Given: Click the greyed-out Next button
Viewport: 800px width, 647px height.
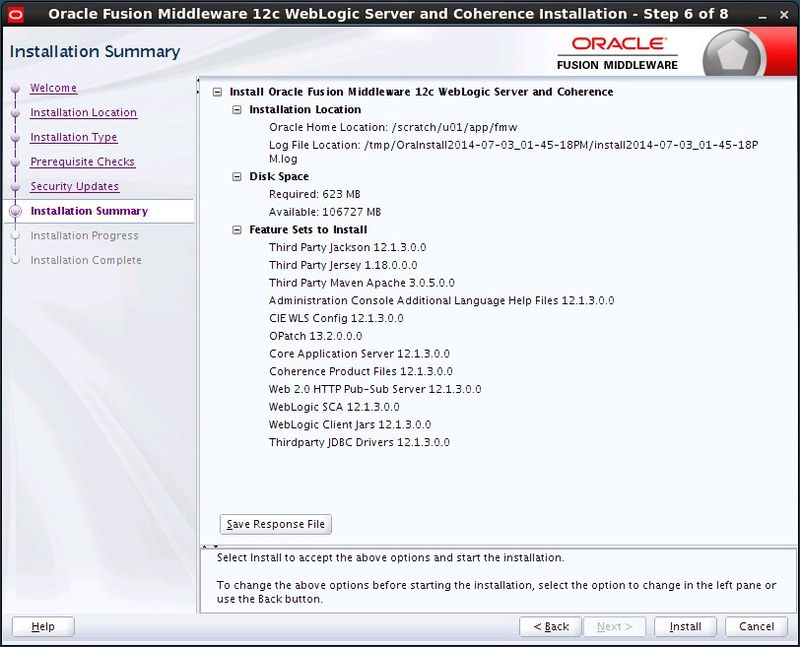Looking at the screenshot, I should coord(615,627).
